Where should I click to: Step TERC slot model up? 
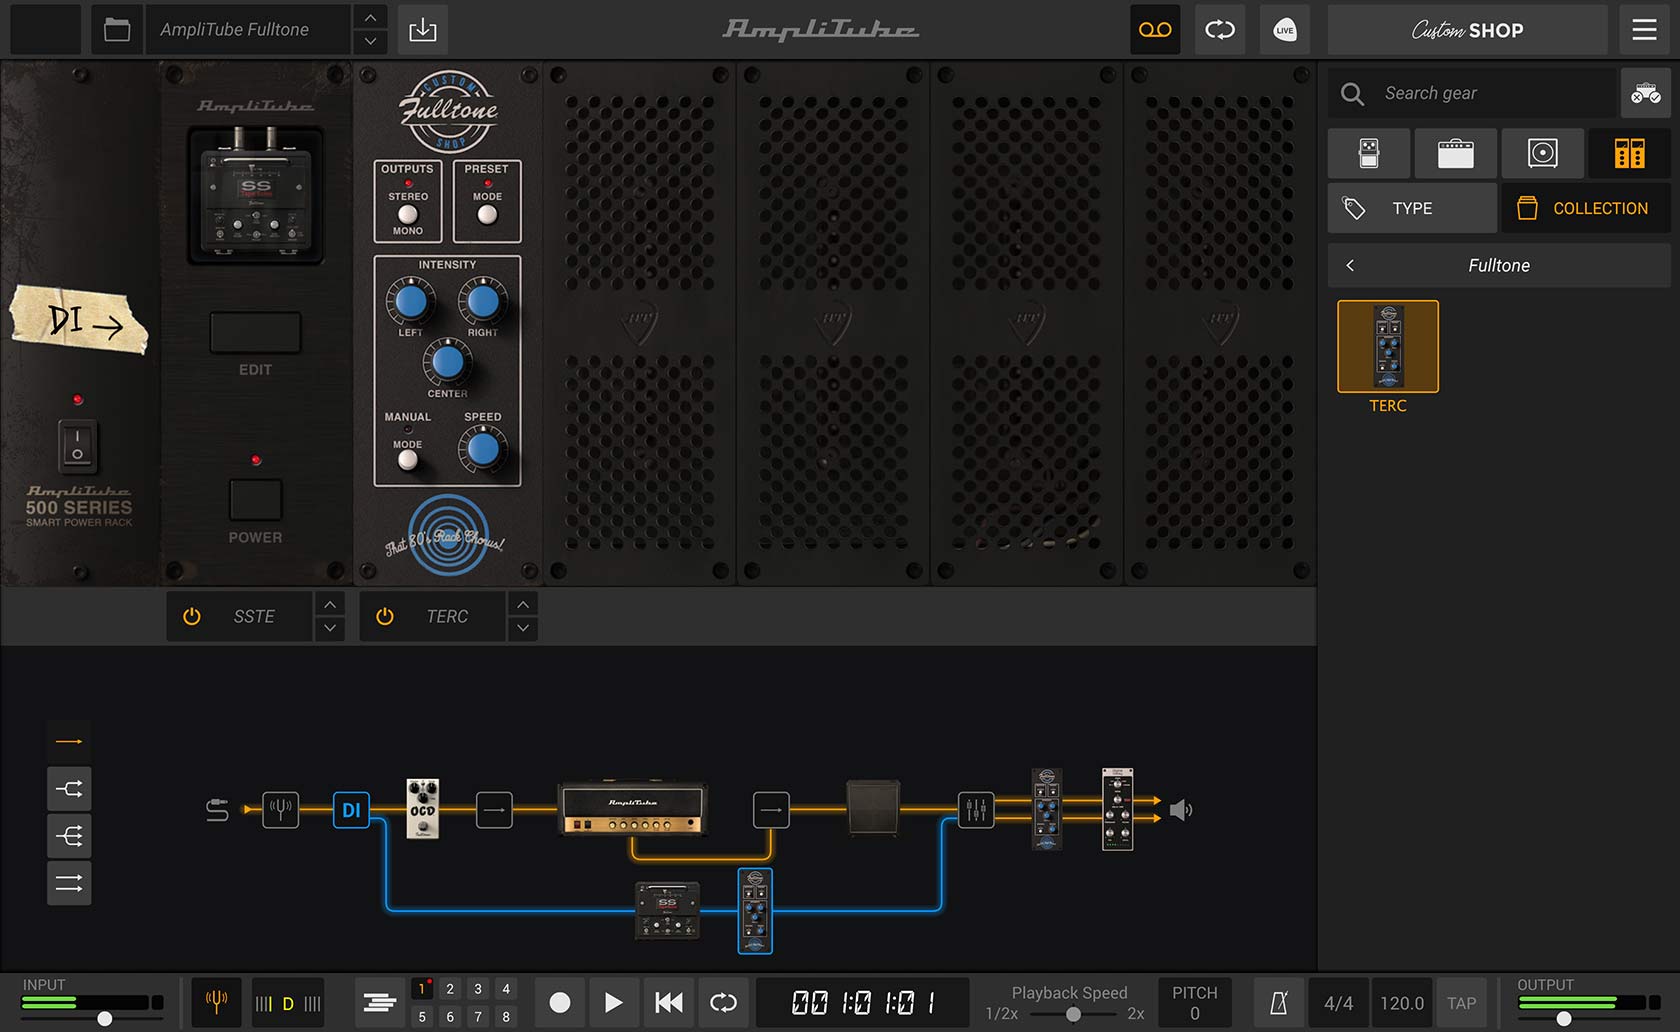523,604
